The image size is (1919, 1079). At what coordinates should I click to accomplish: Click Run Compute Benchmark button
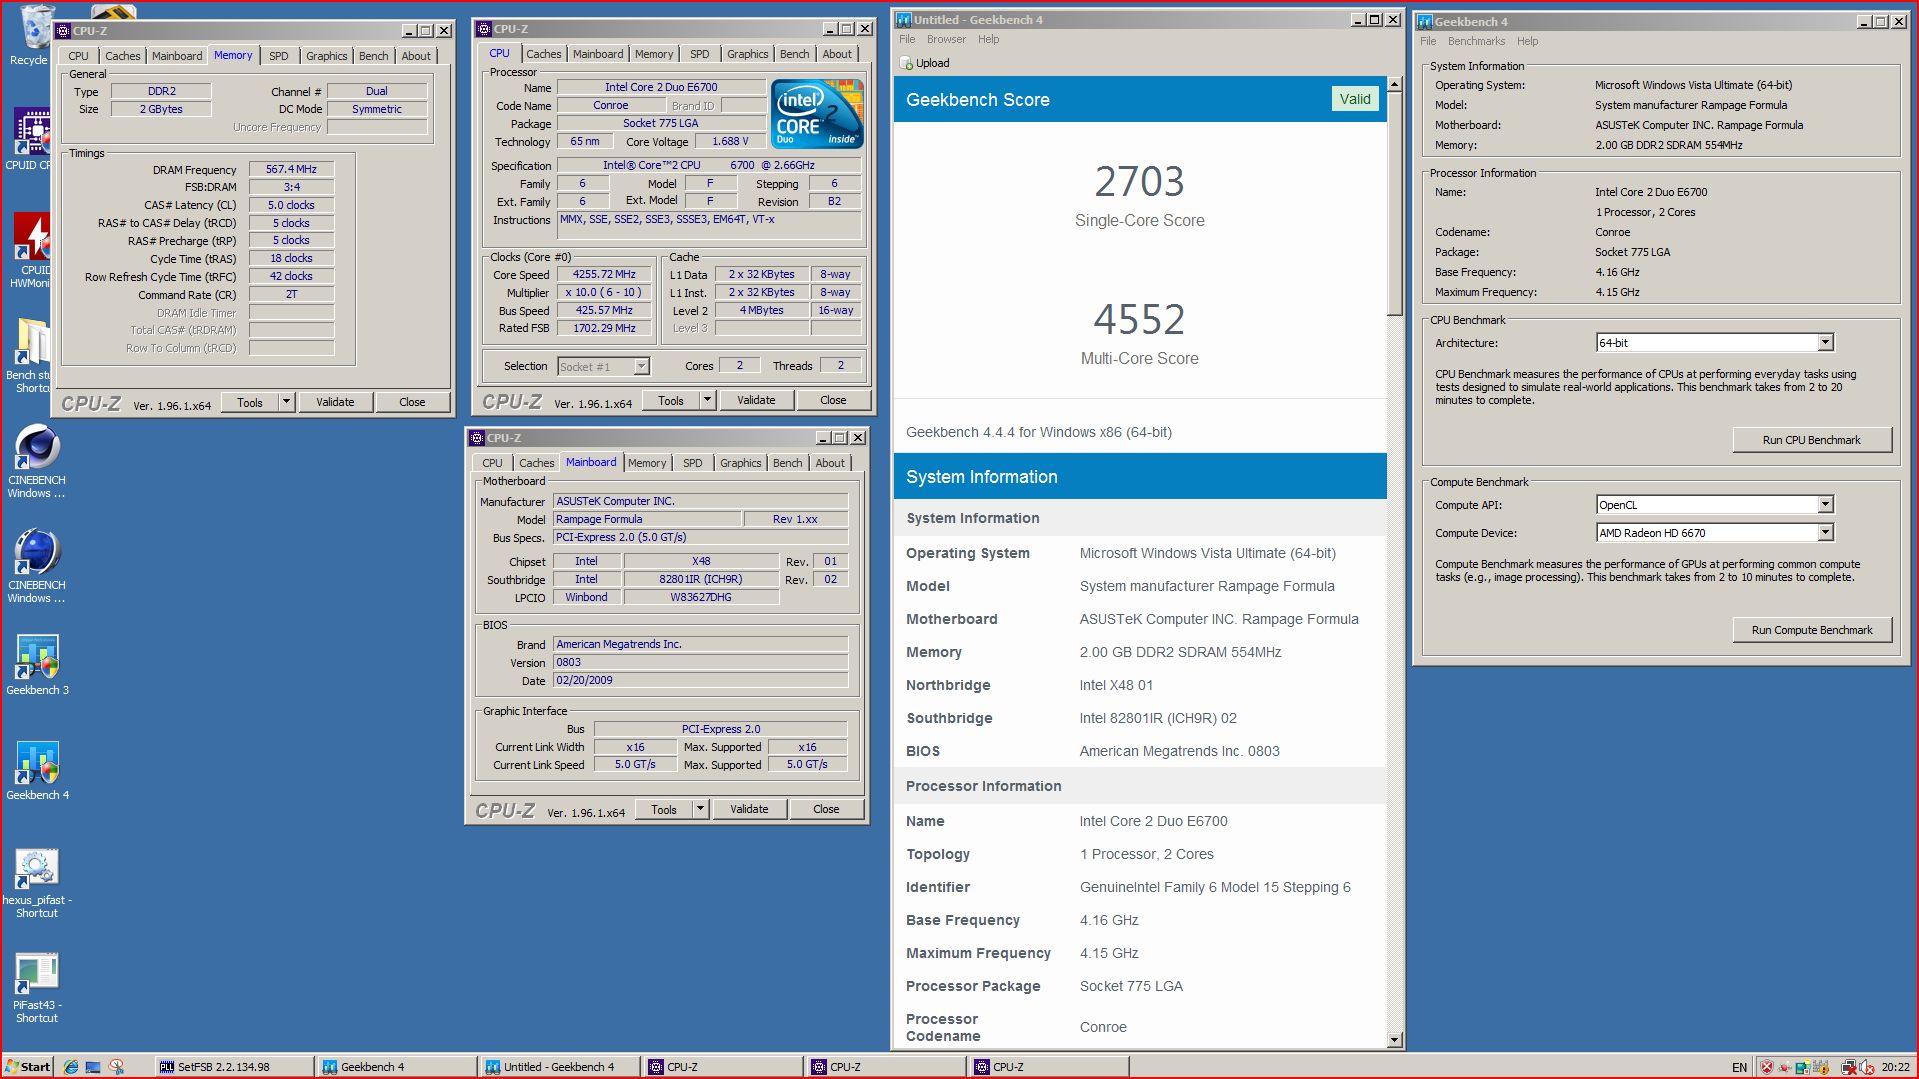[1811, 630]
